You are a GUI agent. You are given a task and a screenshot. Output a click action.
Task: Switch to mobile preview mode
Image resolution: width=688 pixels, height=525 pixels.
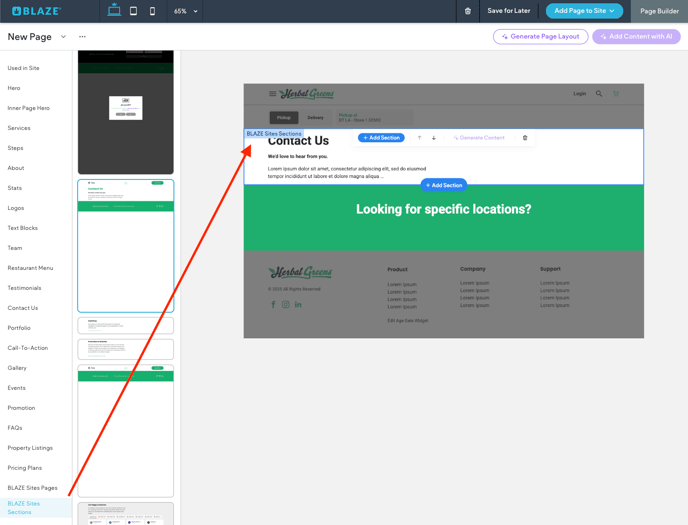pos(152,11)
